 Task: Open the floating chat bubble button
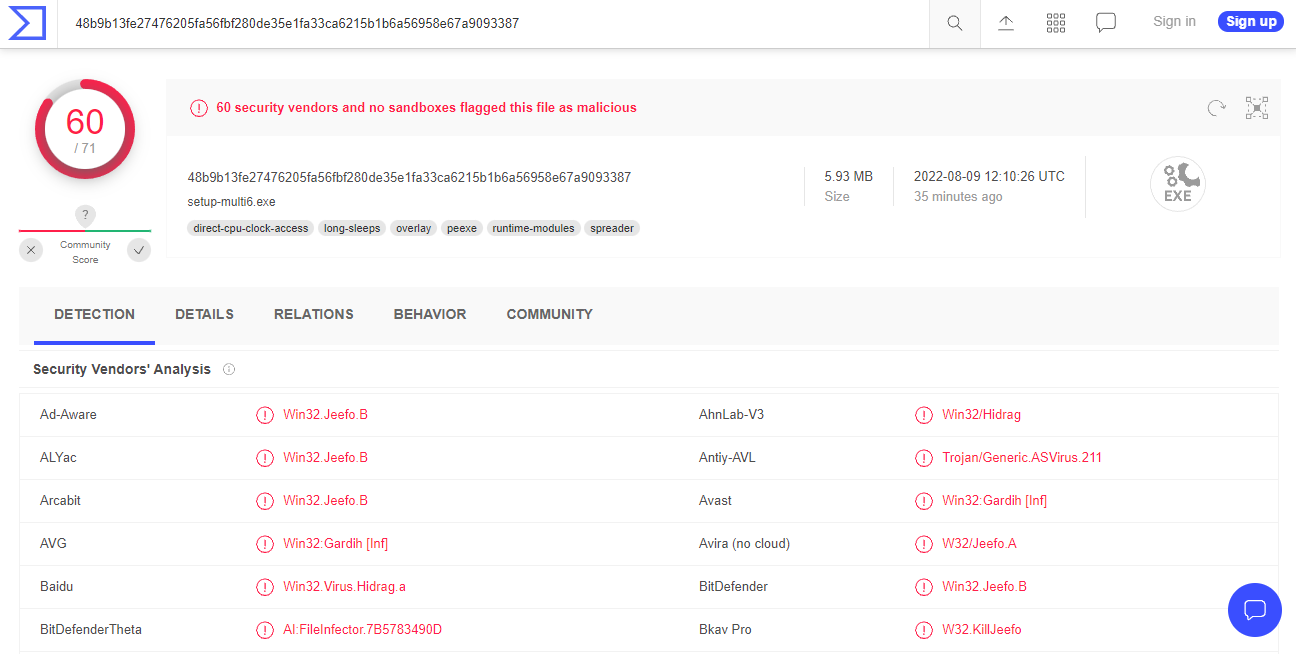[1255, 610]
